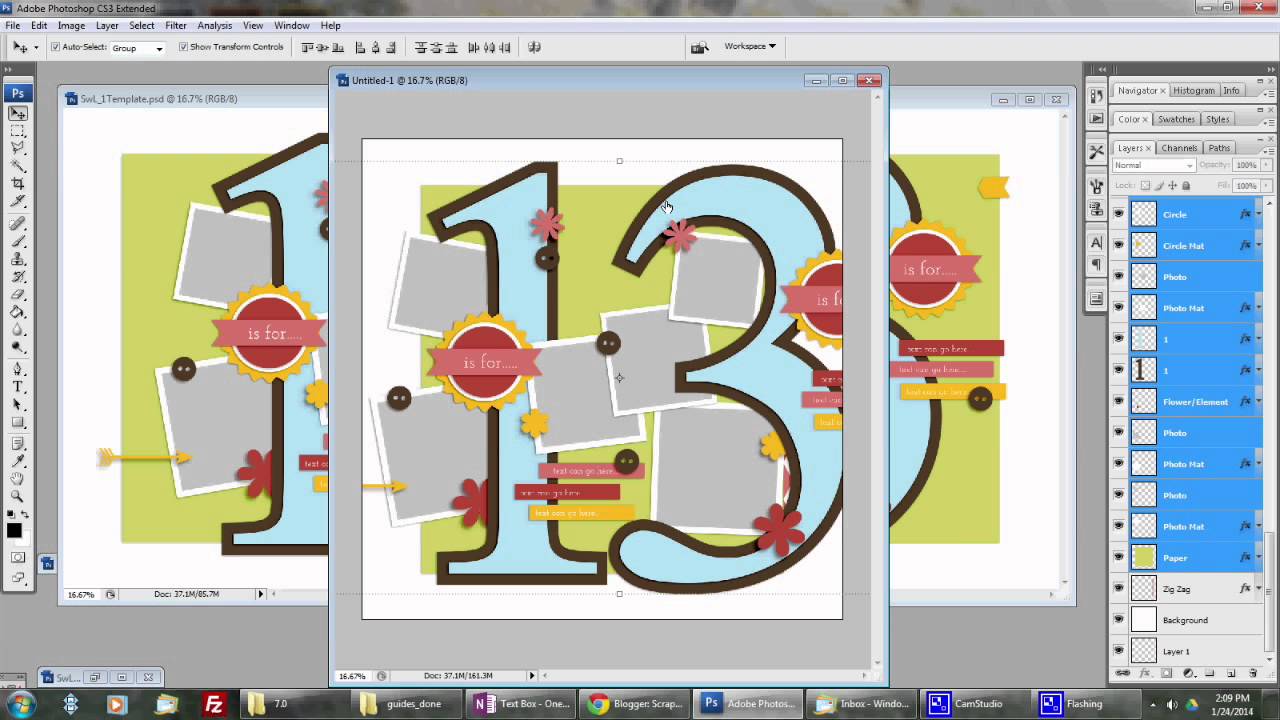Image resolution: width=1280 pixels, height=720 pixels.
Task: Hide the Flower/Element layer
Action: pyautogui.click(x=1118, y=401)
